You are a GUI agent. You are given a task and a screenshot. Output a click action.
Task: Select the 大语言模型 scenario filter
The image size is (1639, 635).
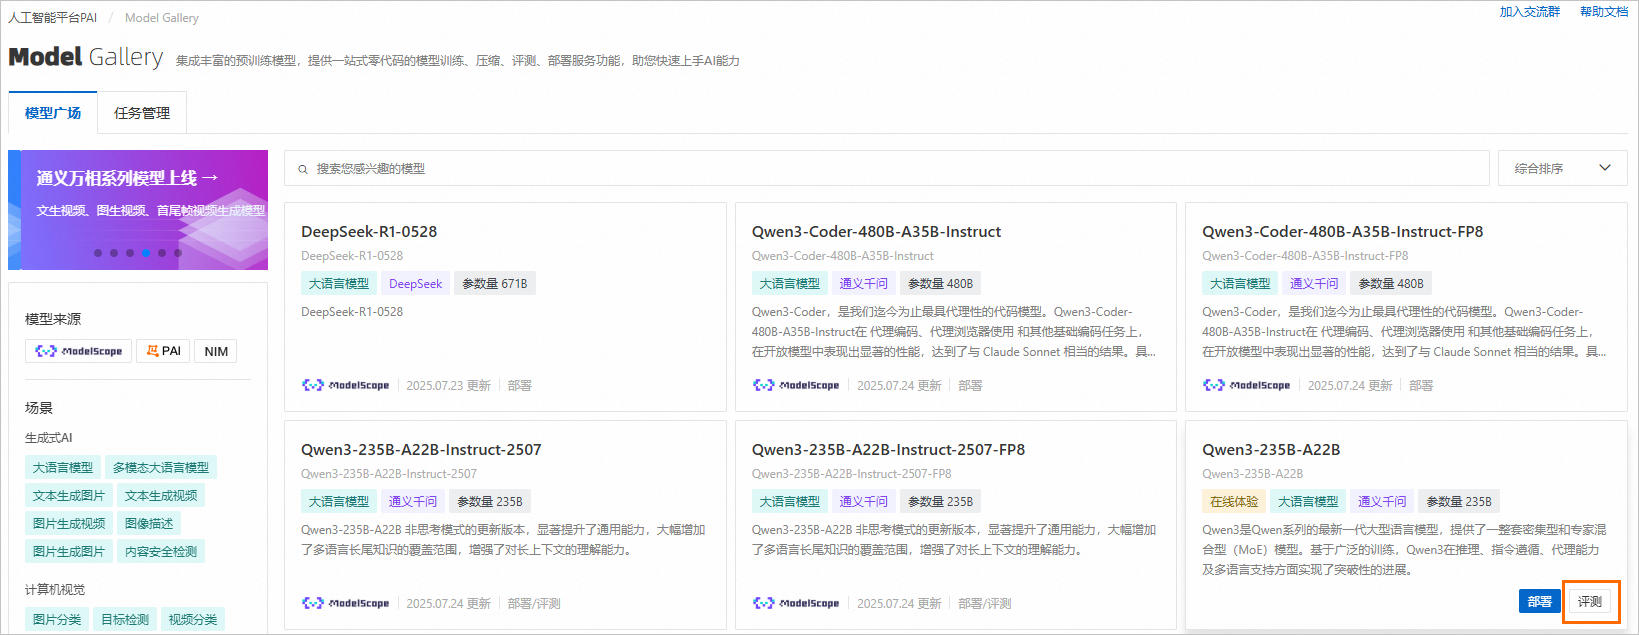click(63, 467)
